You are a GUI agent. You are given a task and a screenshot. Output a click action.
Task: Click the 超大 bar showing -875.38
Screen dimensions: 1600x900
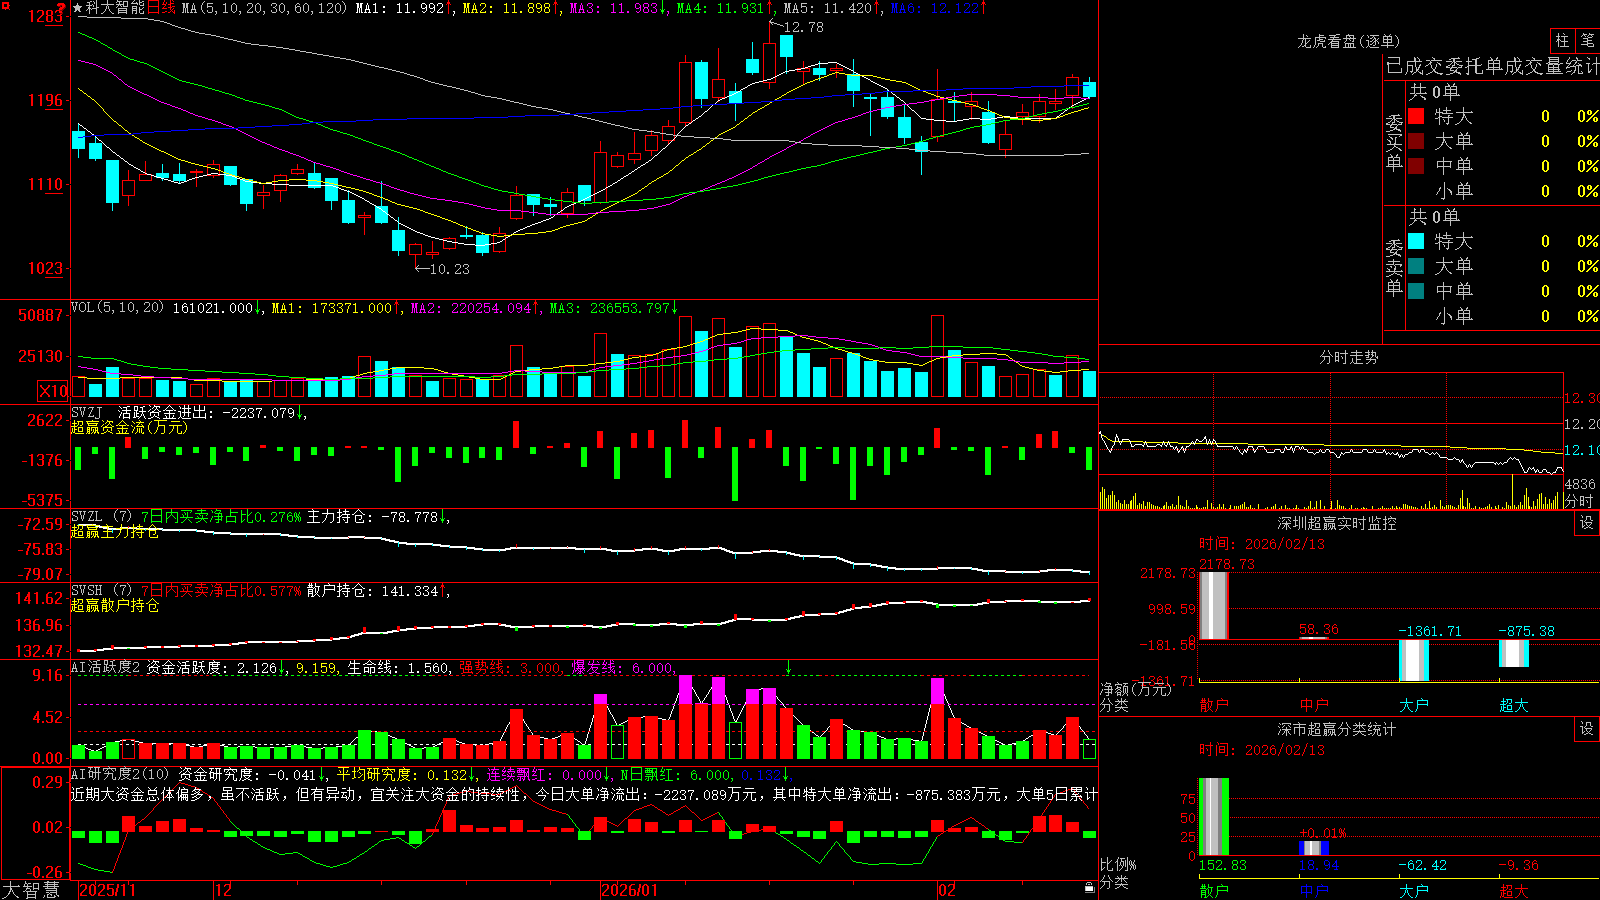[x=1514, y=653]
